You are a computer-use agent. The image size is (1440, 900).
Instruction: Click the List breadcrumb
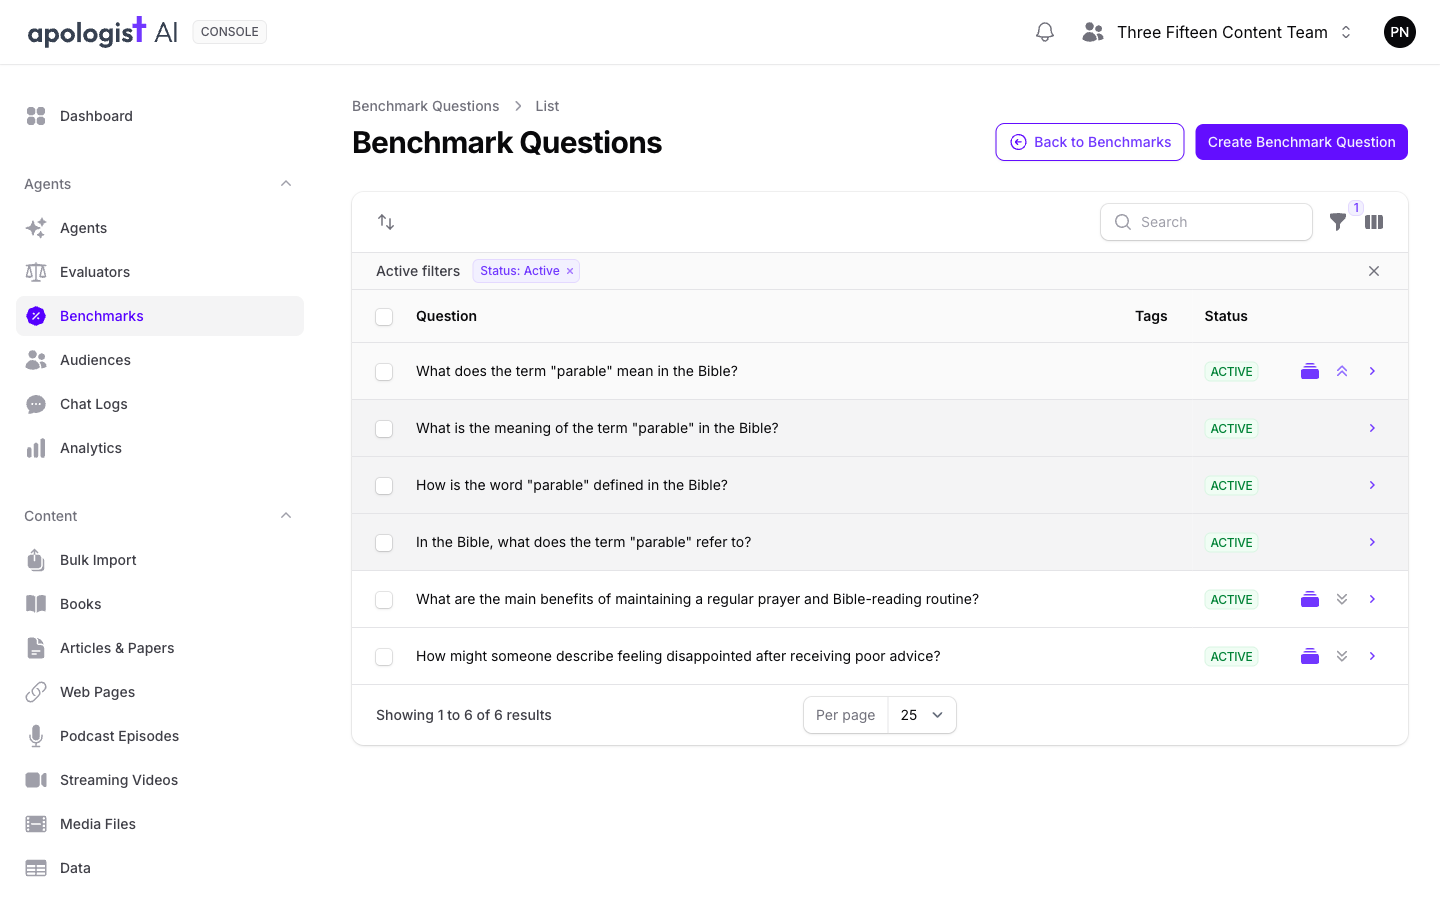pyautogui.click(x=547, y=106)
